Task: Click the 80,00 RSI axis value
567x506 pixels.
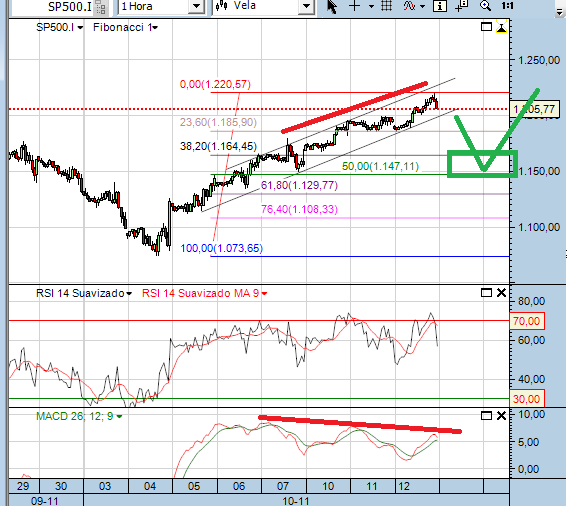Action: [532, 301]
